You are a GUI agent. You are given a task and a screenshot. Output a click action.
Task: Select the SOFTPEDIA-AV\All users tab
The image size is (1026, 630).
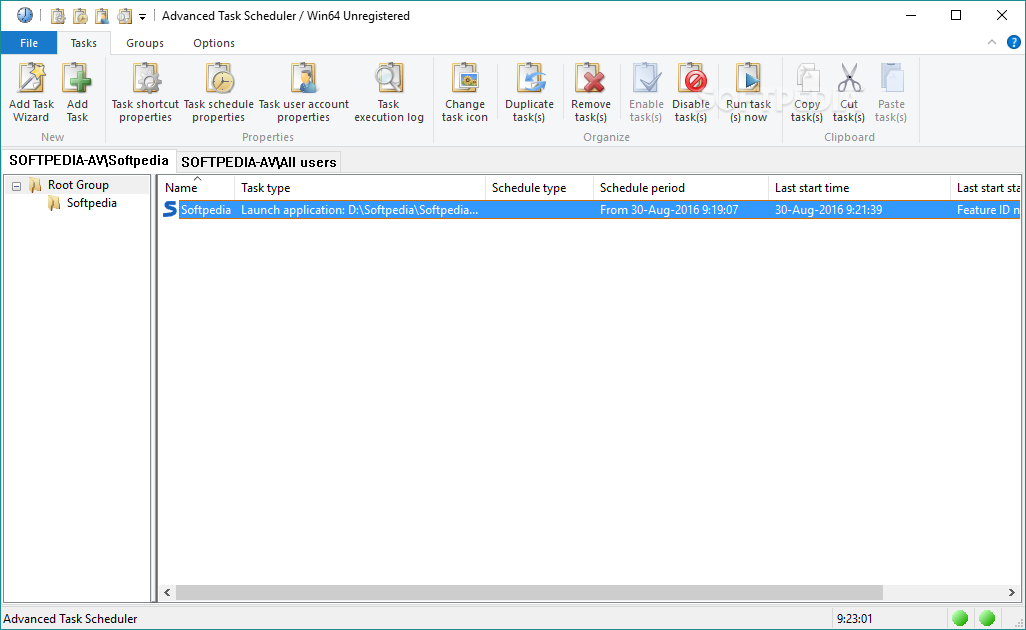tap(258, 162)
